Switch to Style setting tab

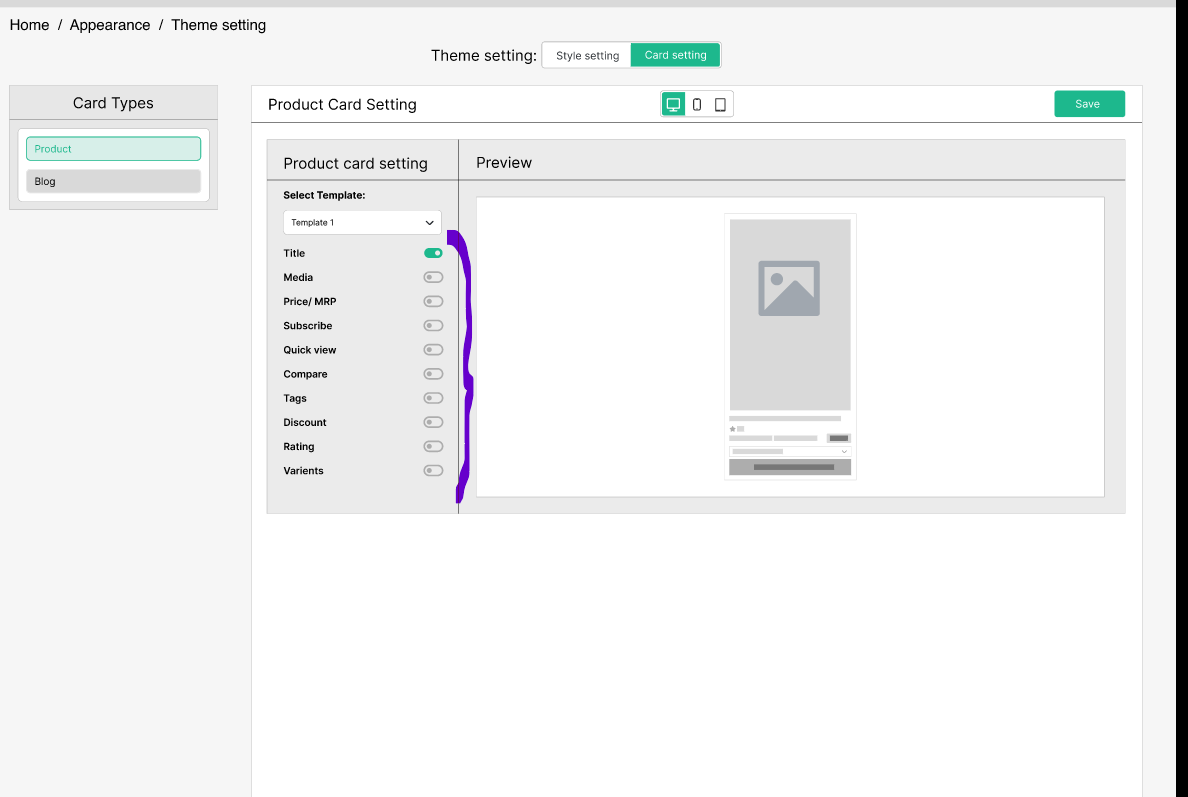pyautogui.click(x=587, y=55)
